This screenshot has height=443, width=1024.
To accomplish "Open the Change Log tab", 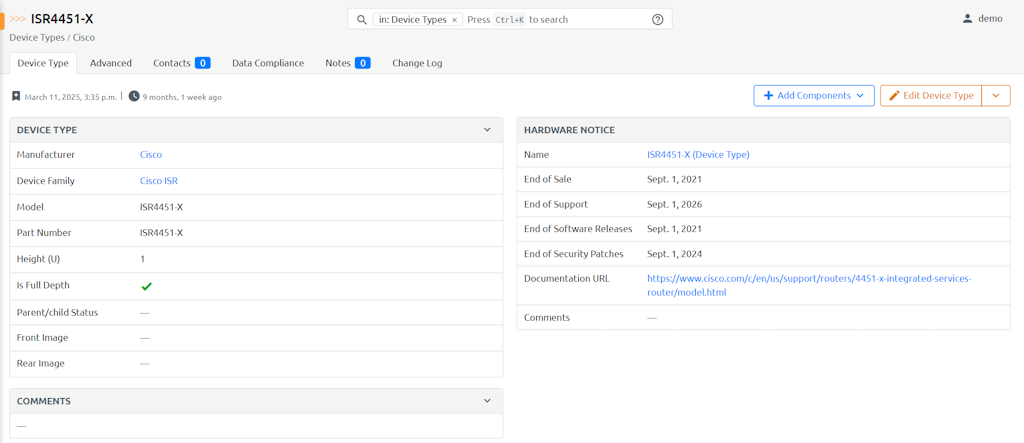I will [x=417, y=63].
